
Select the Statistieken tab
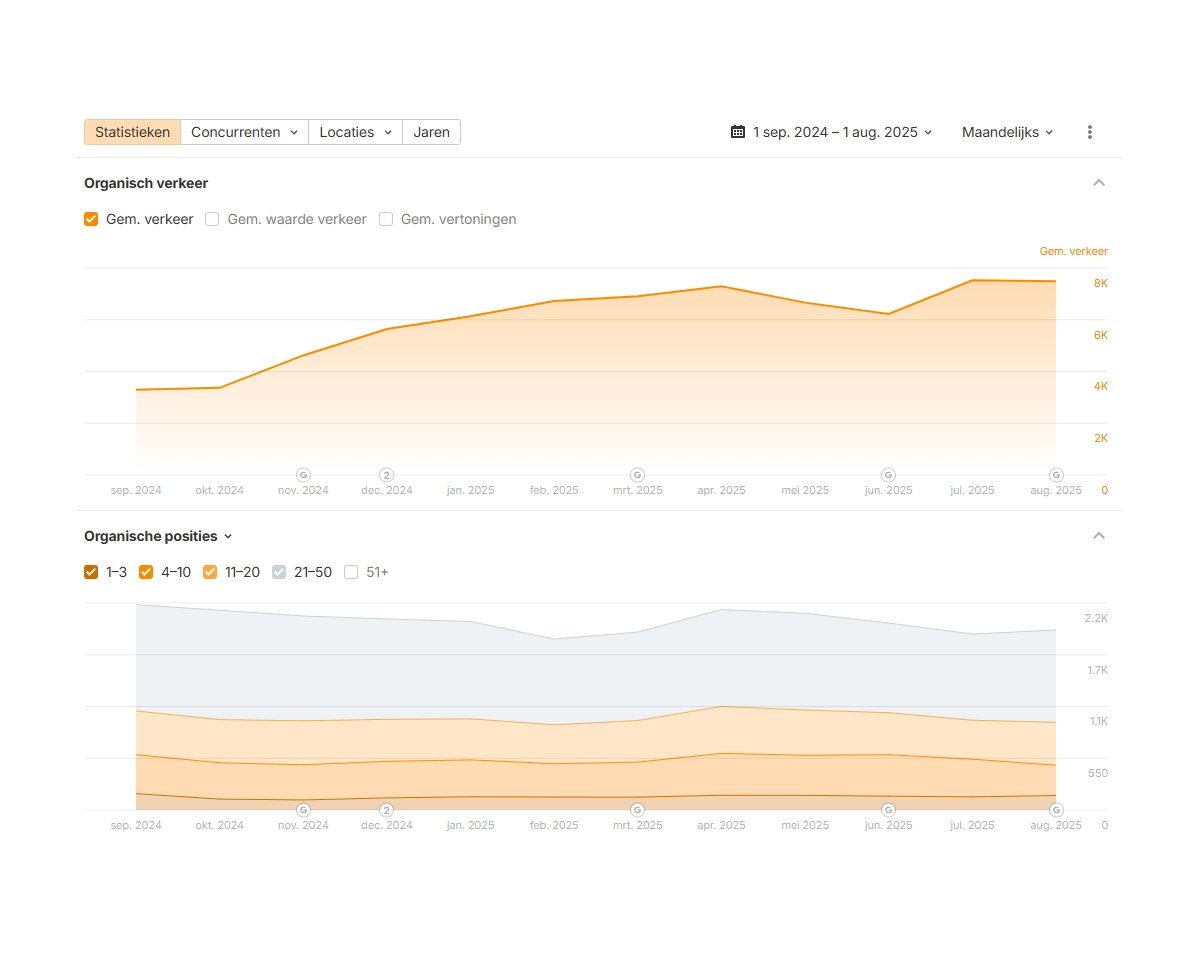tap(132, 132)
